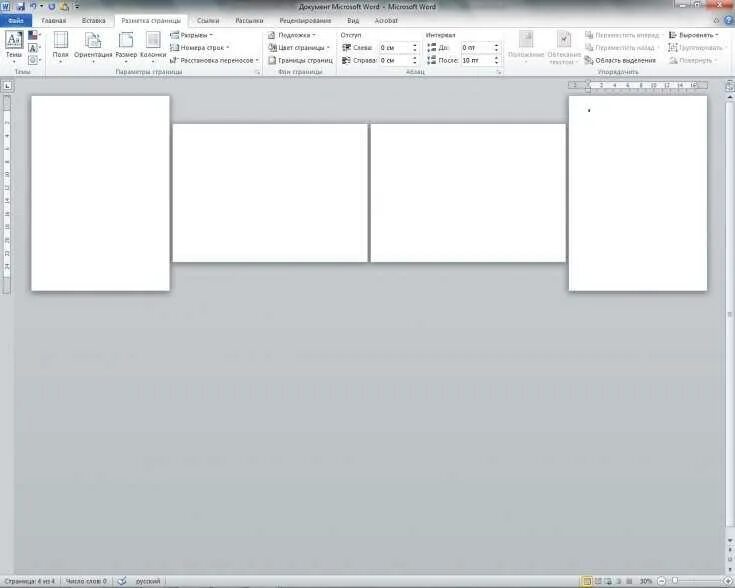
Task: Toggle the ruler button above vertical scrollbar
Action: click(729, 86)
